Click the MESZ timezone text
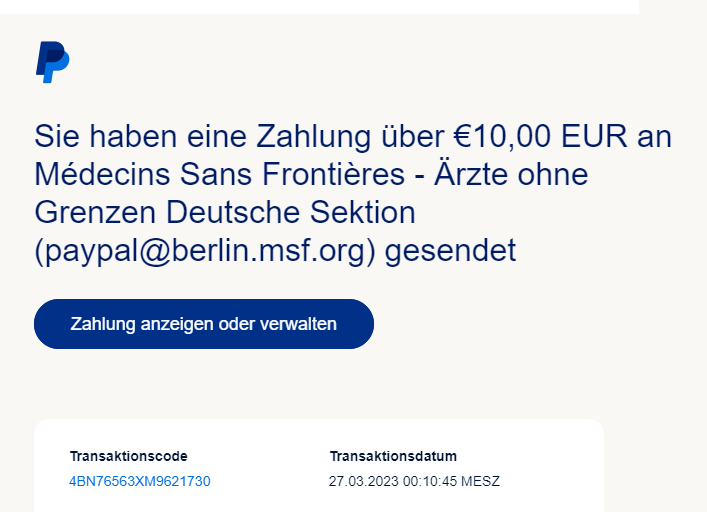This screenshot has height=512, width=707. (480, 482)
